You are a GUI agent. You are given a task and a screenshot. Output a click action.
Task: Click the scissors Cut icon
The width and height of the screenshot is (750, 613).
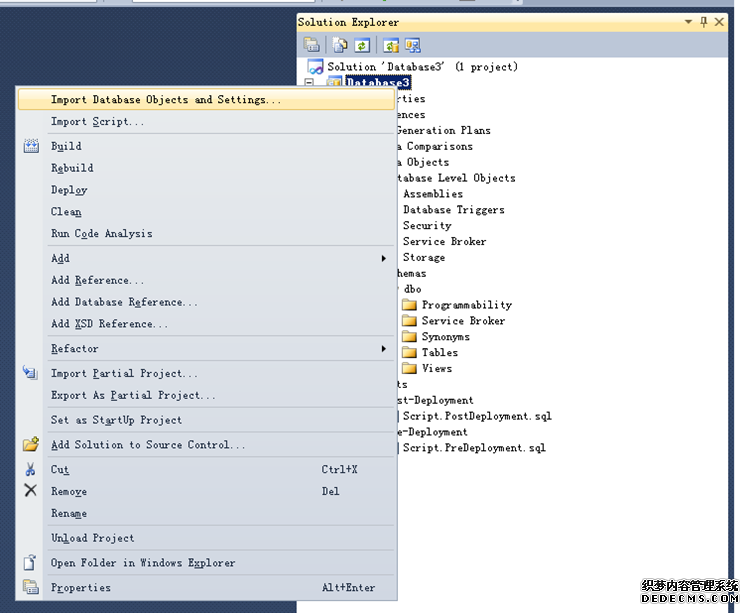click(30, 469)
